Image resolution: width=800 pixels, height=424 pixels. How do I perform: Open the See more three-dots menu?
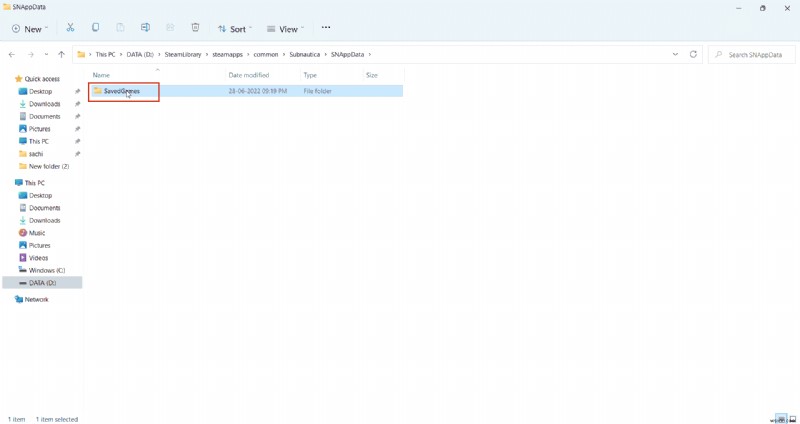tap(325, 28)
